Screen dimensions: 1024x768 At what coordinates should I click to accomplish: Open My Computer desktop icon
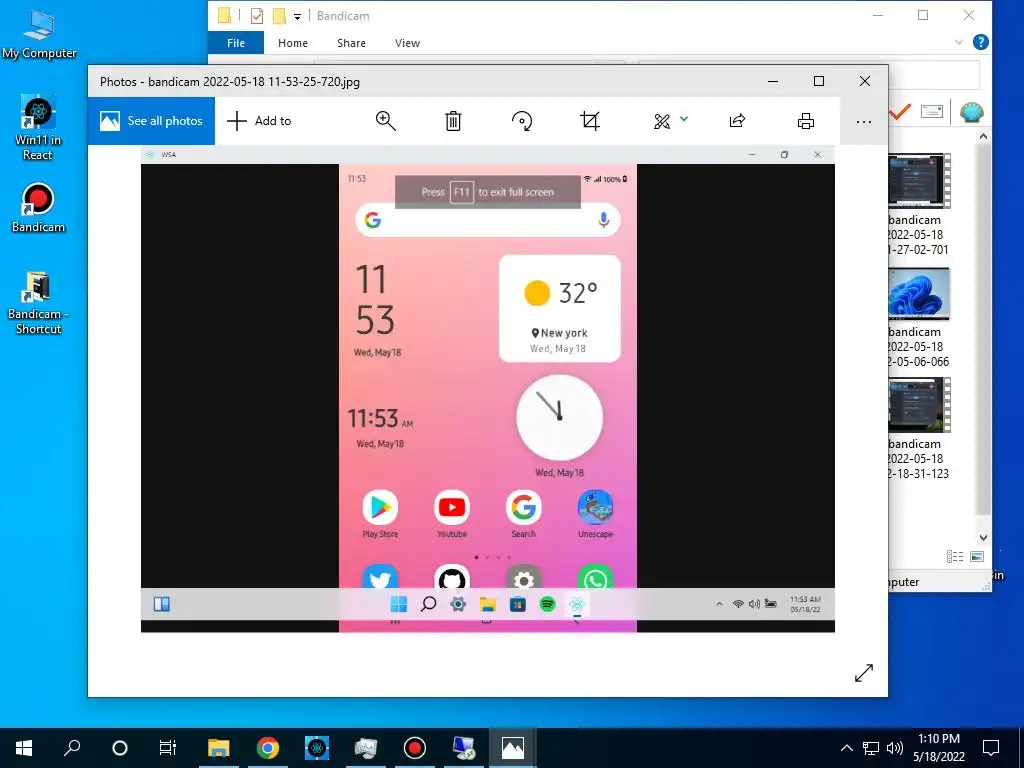(39, 33)
